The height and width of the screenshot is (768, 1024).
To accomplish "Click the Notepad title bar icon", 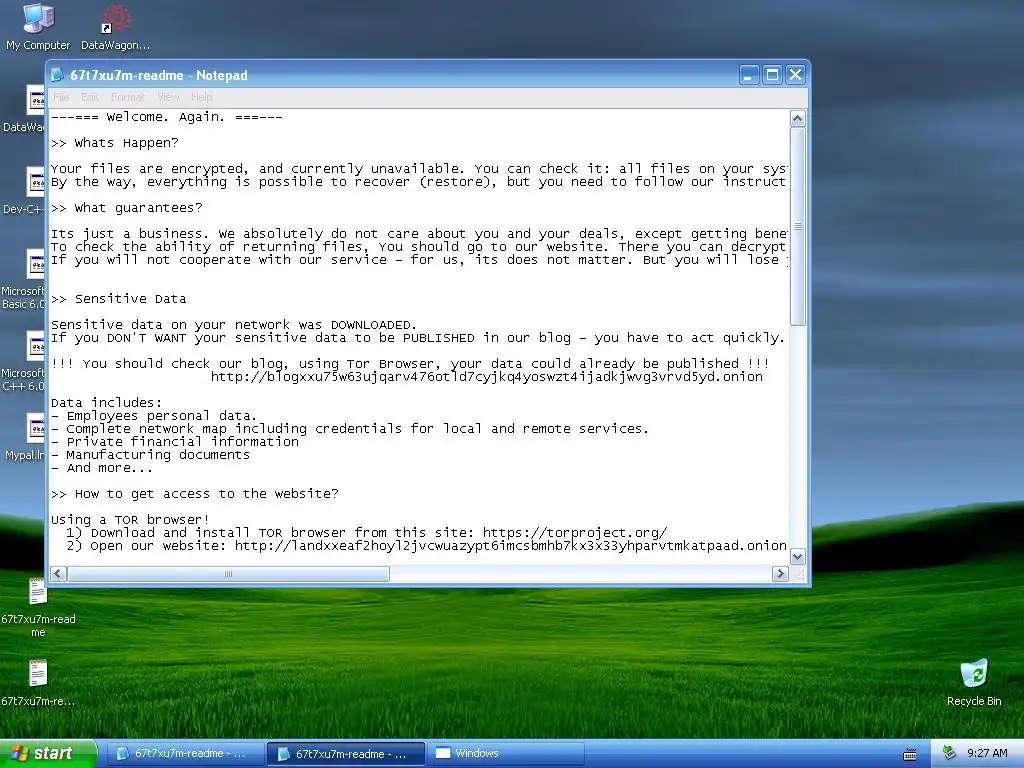I will coord(57,74).
